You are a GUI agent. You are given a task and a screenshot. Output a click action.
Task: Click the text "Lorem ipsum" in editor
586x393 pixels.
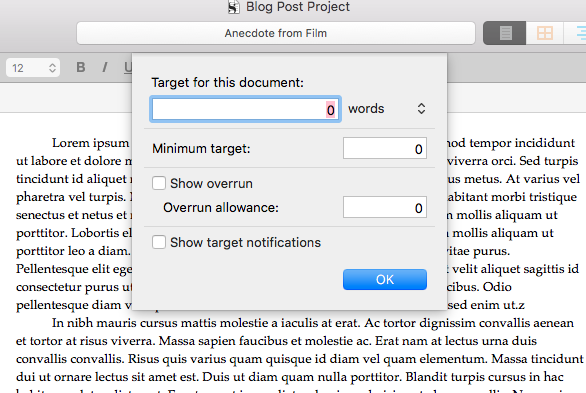click(x=90, y=143)
